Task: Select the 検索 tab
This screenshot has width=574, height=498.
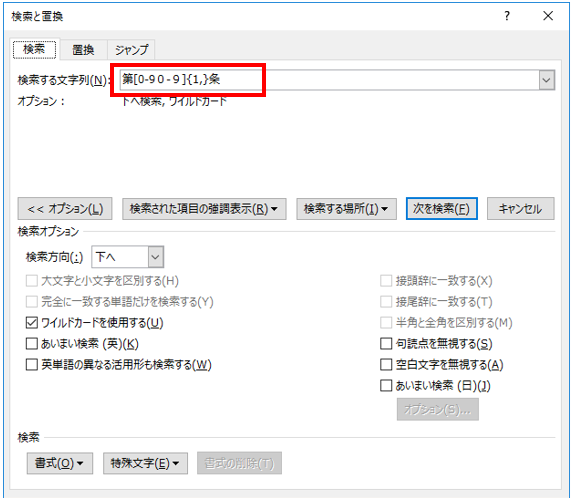Action: pyautogui.click(x=34, y=49)
